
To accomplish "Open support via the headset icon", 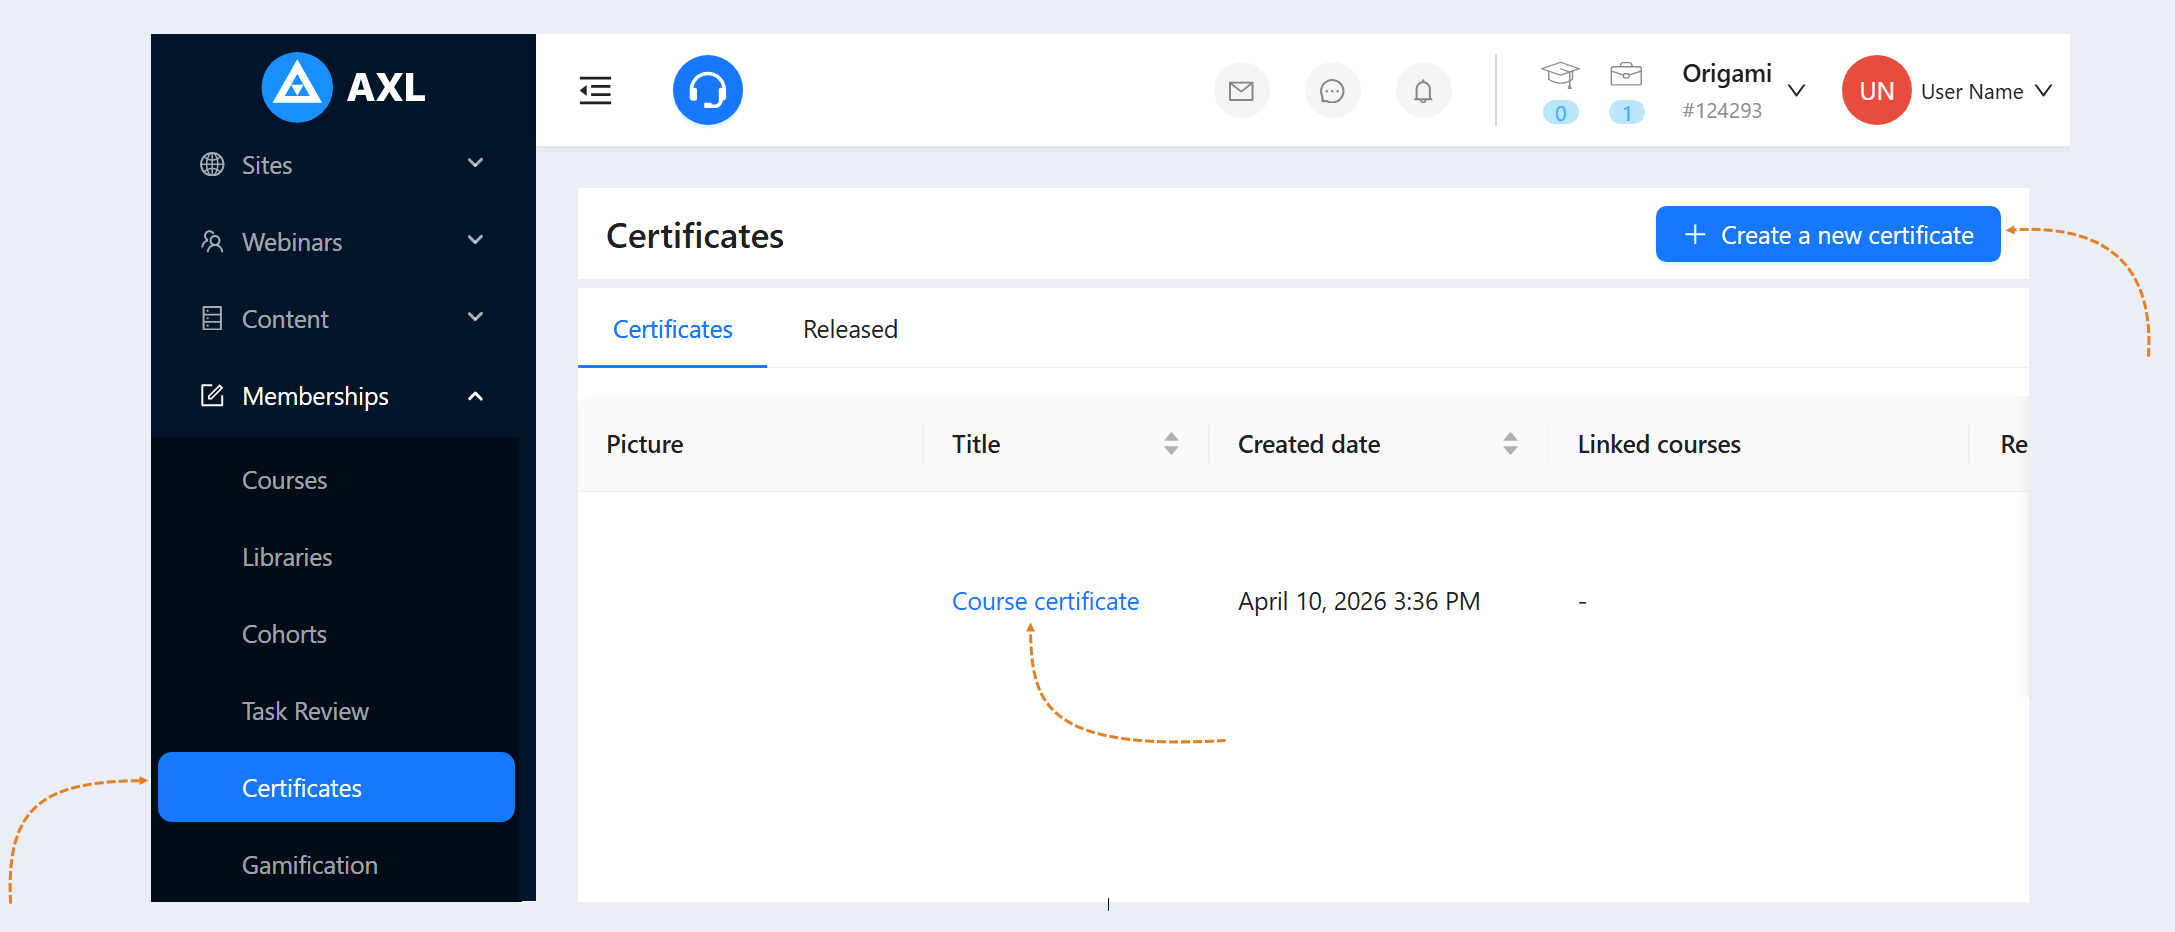I will 707,90.
